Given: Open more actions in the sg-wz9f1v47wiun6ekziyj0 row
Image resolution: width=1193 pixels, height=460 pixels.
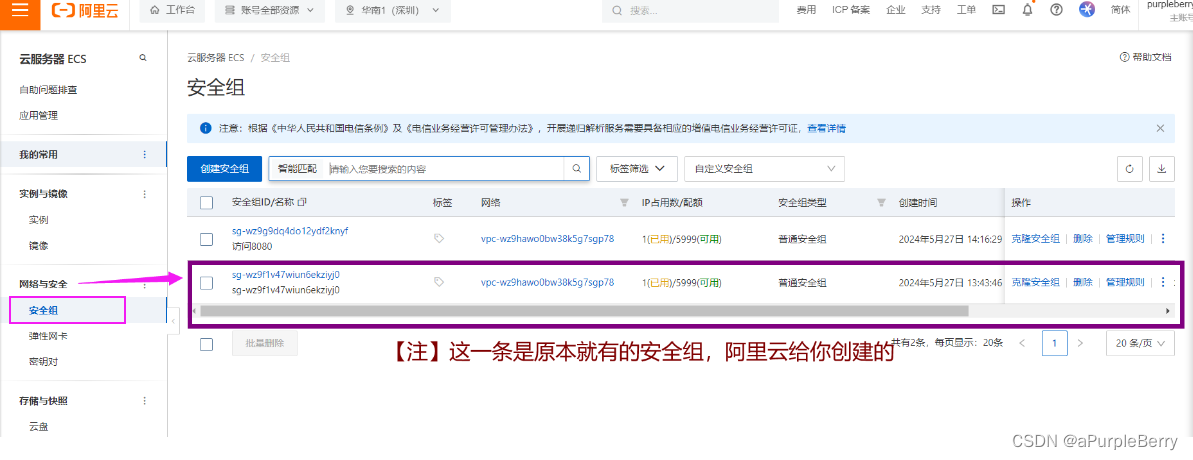Looking at the screenshot, I should (1162, 282).
